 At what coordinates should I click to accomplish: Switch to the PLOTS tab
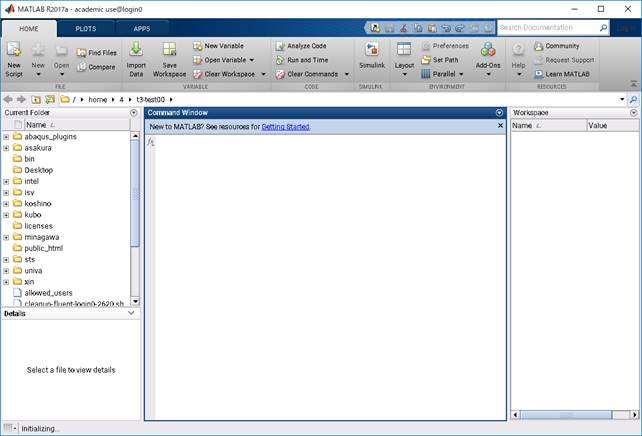point(86,29)
